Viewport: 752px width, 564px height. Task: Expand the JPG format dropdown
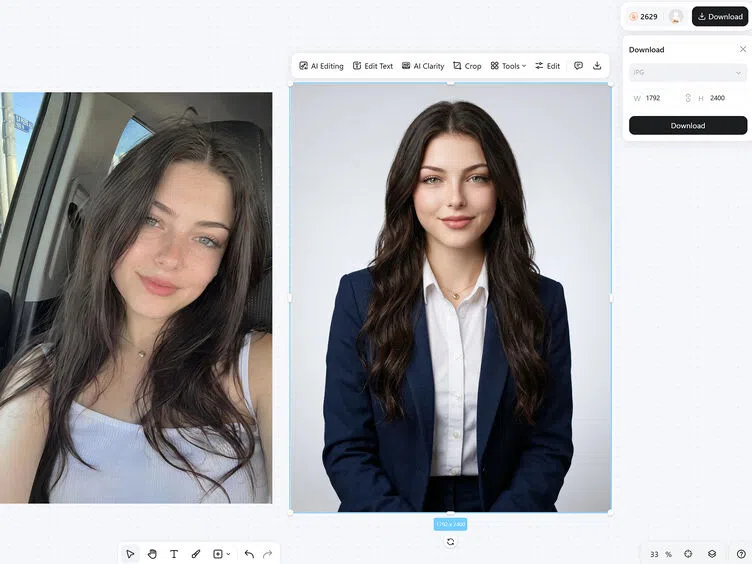pyautogui.click(x=688, y=72)
